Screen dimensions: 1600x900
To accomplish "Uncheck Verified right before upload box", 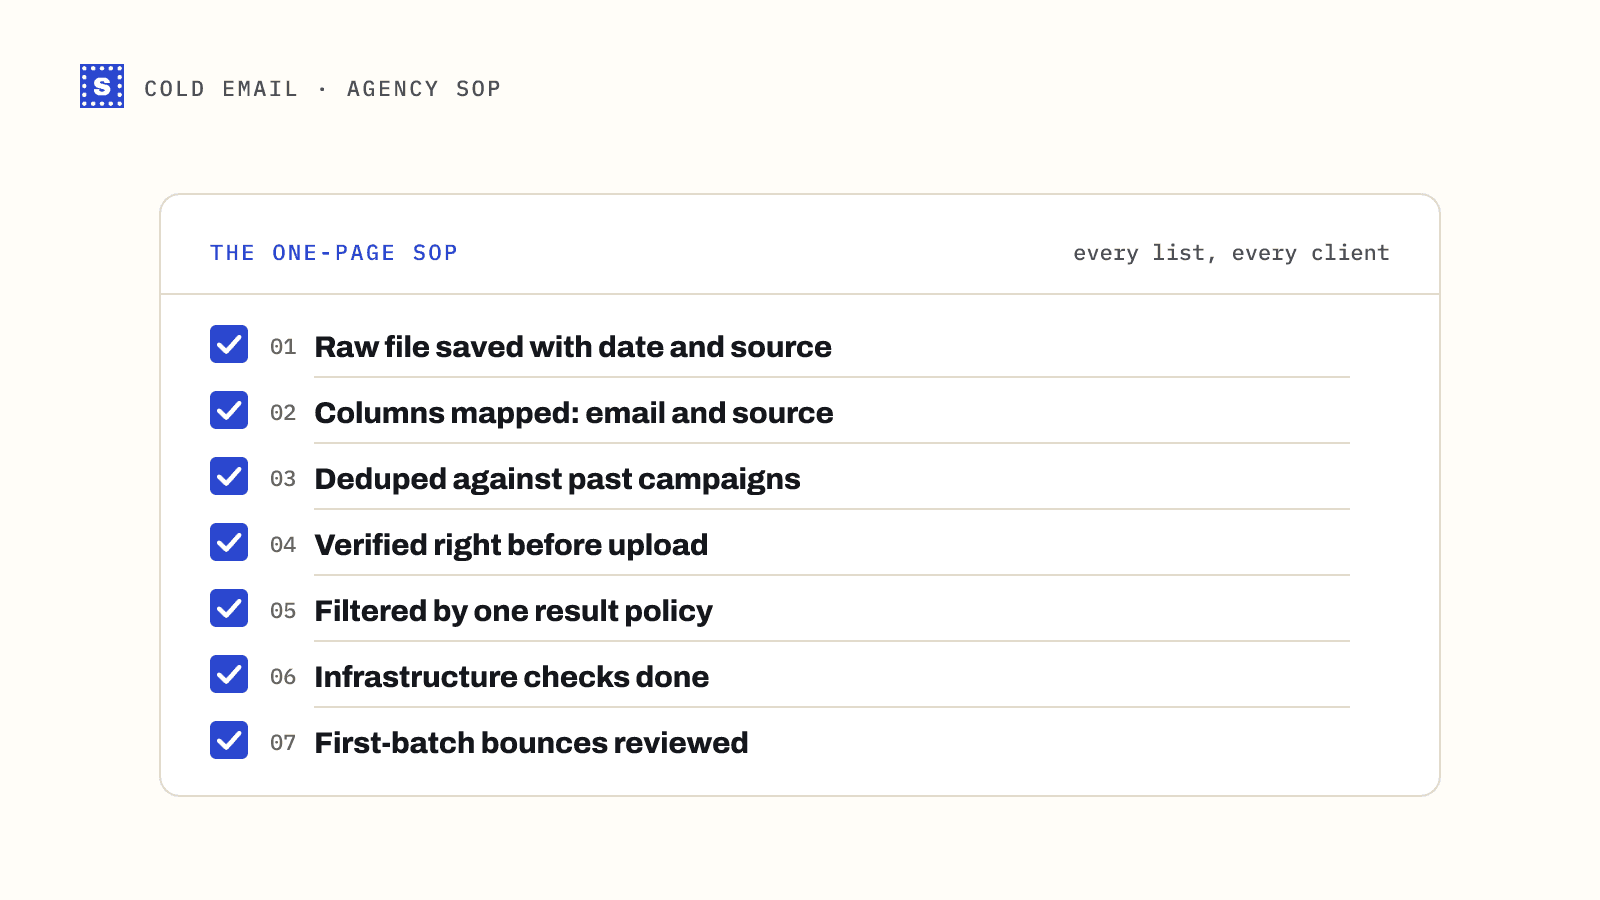I will pyautogui.click(x=229, y=542).
